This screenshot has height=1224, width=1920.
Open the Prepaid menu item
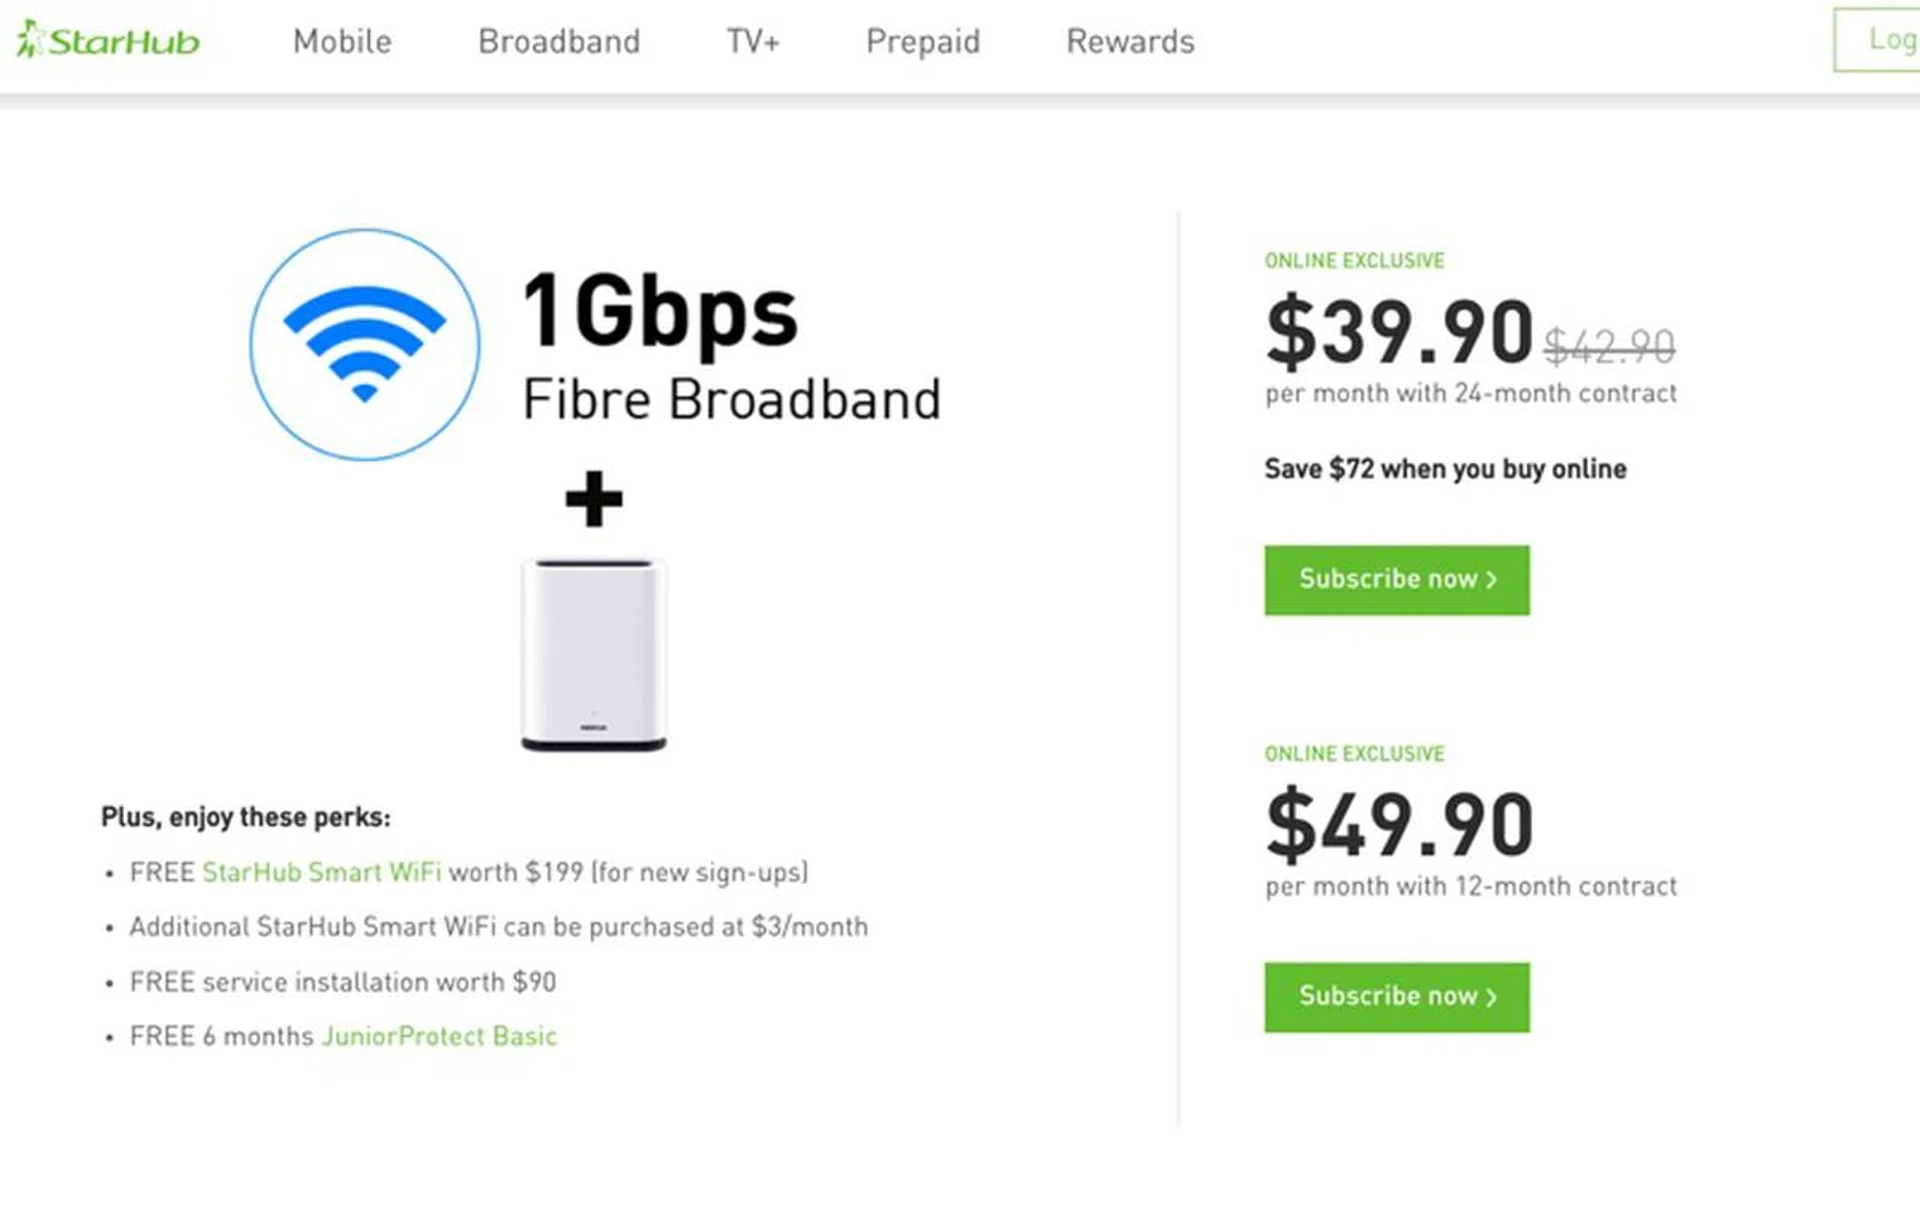(923, 41)
